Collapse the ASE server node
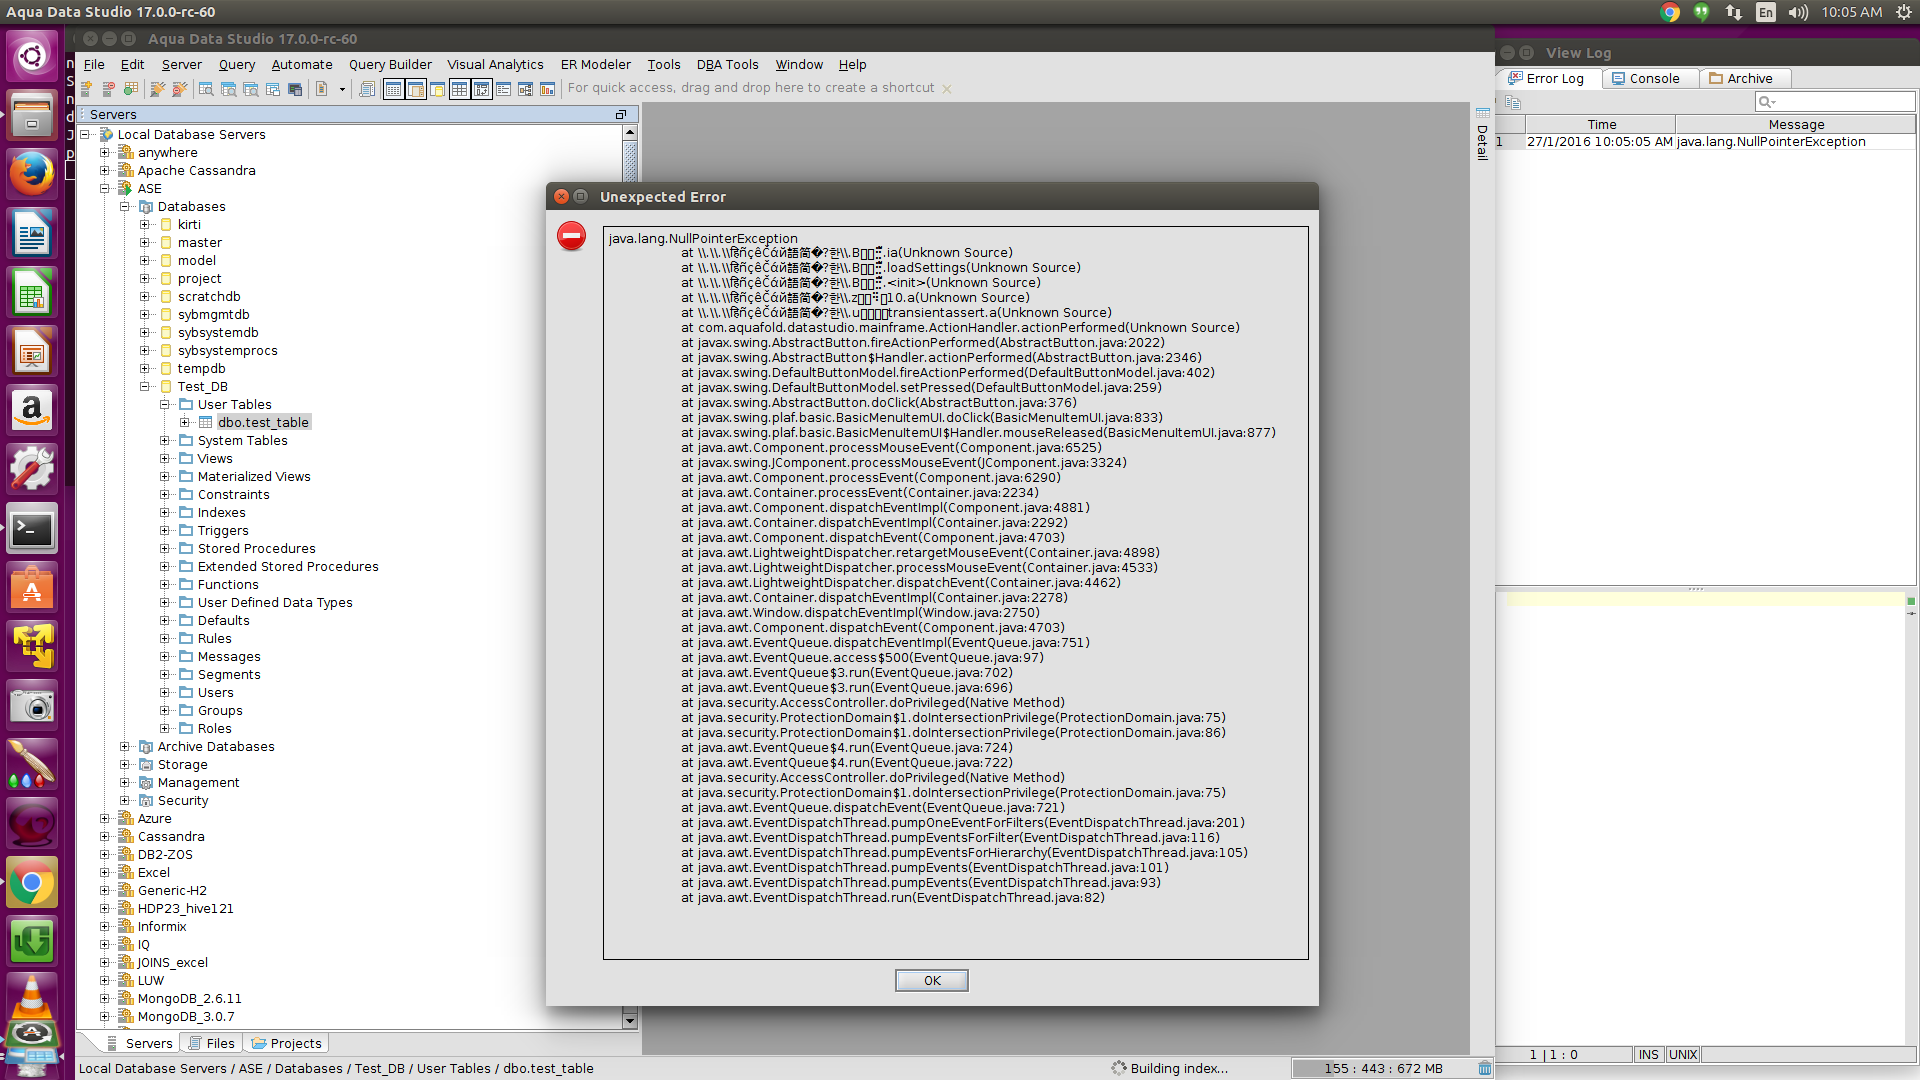The width and height of the screenshot is (1920, 1080). 105,188
